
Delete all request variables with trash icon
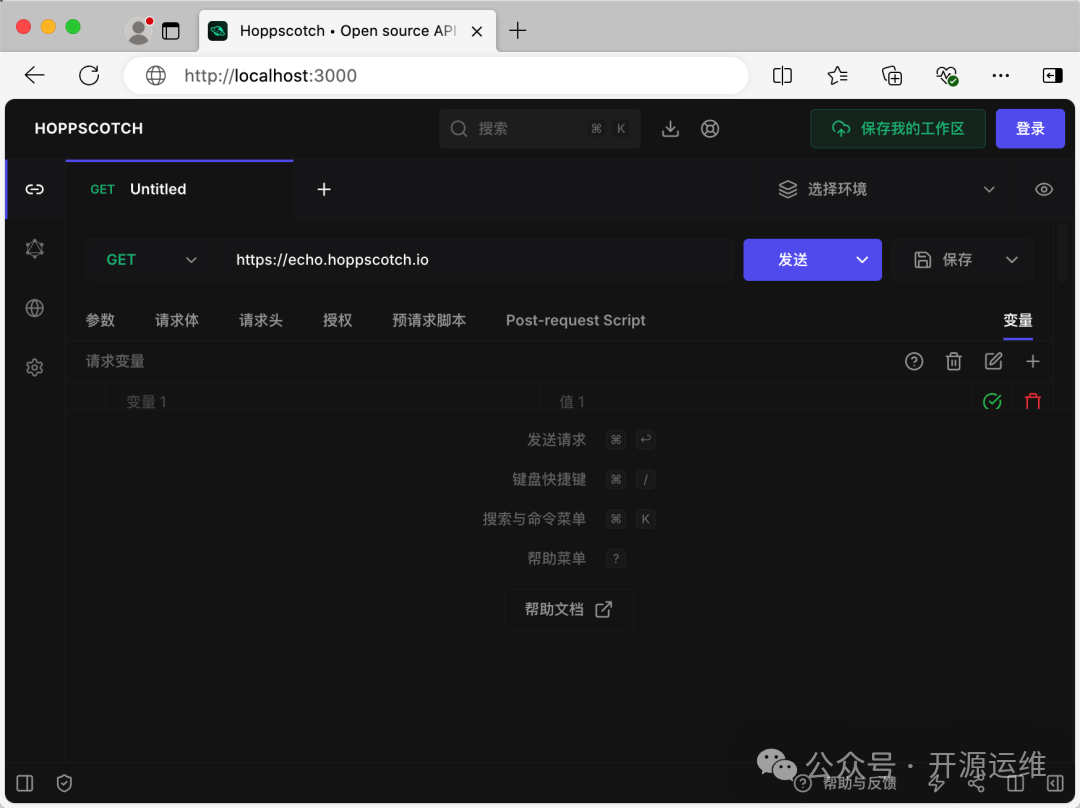(x=954, y=361)
